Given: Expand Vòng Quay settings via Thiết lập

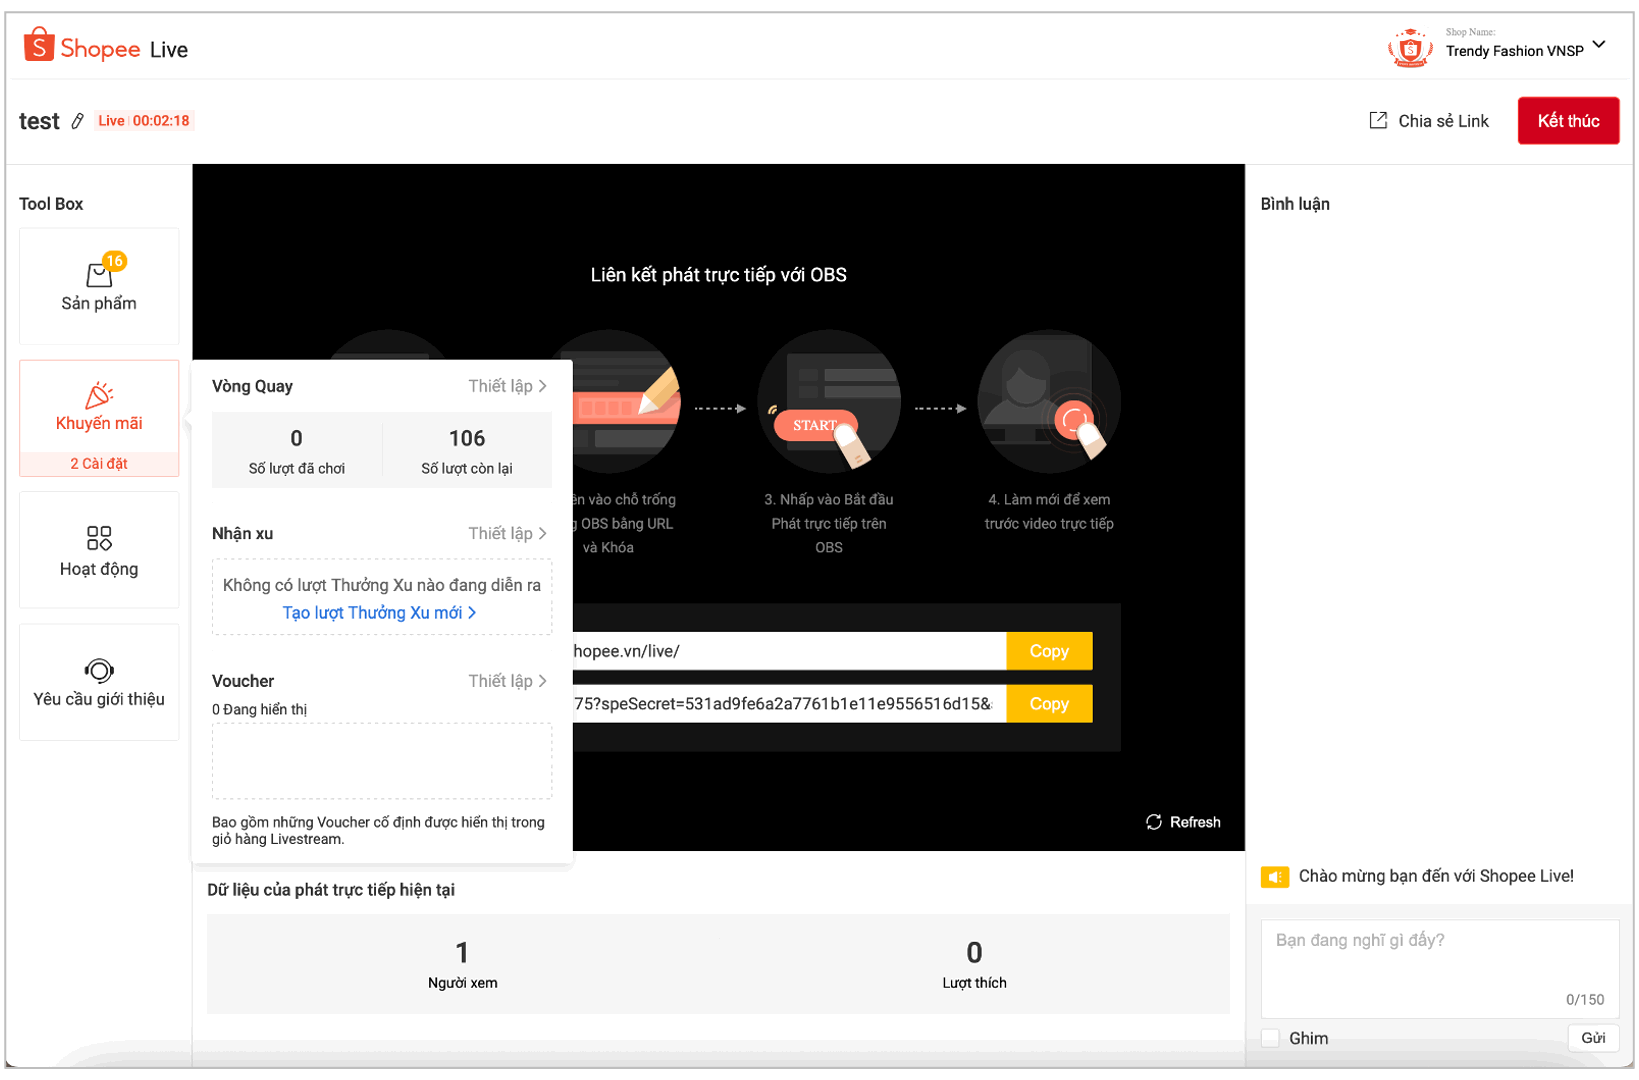Looking at the screenshot, I should pyautogui.click(x=507, y=386).
